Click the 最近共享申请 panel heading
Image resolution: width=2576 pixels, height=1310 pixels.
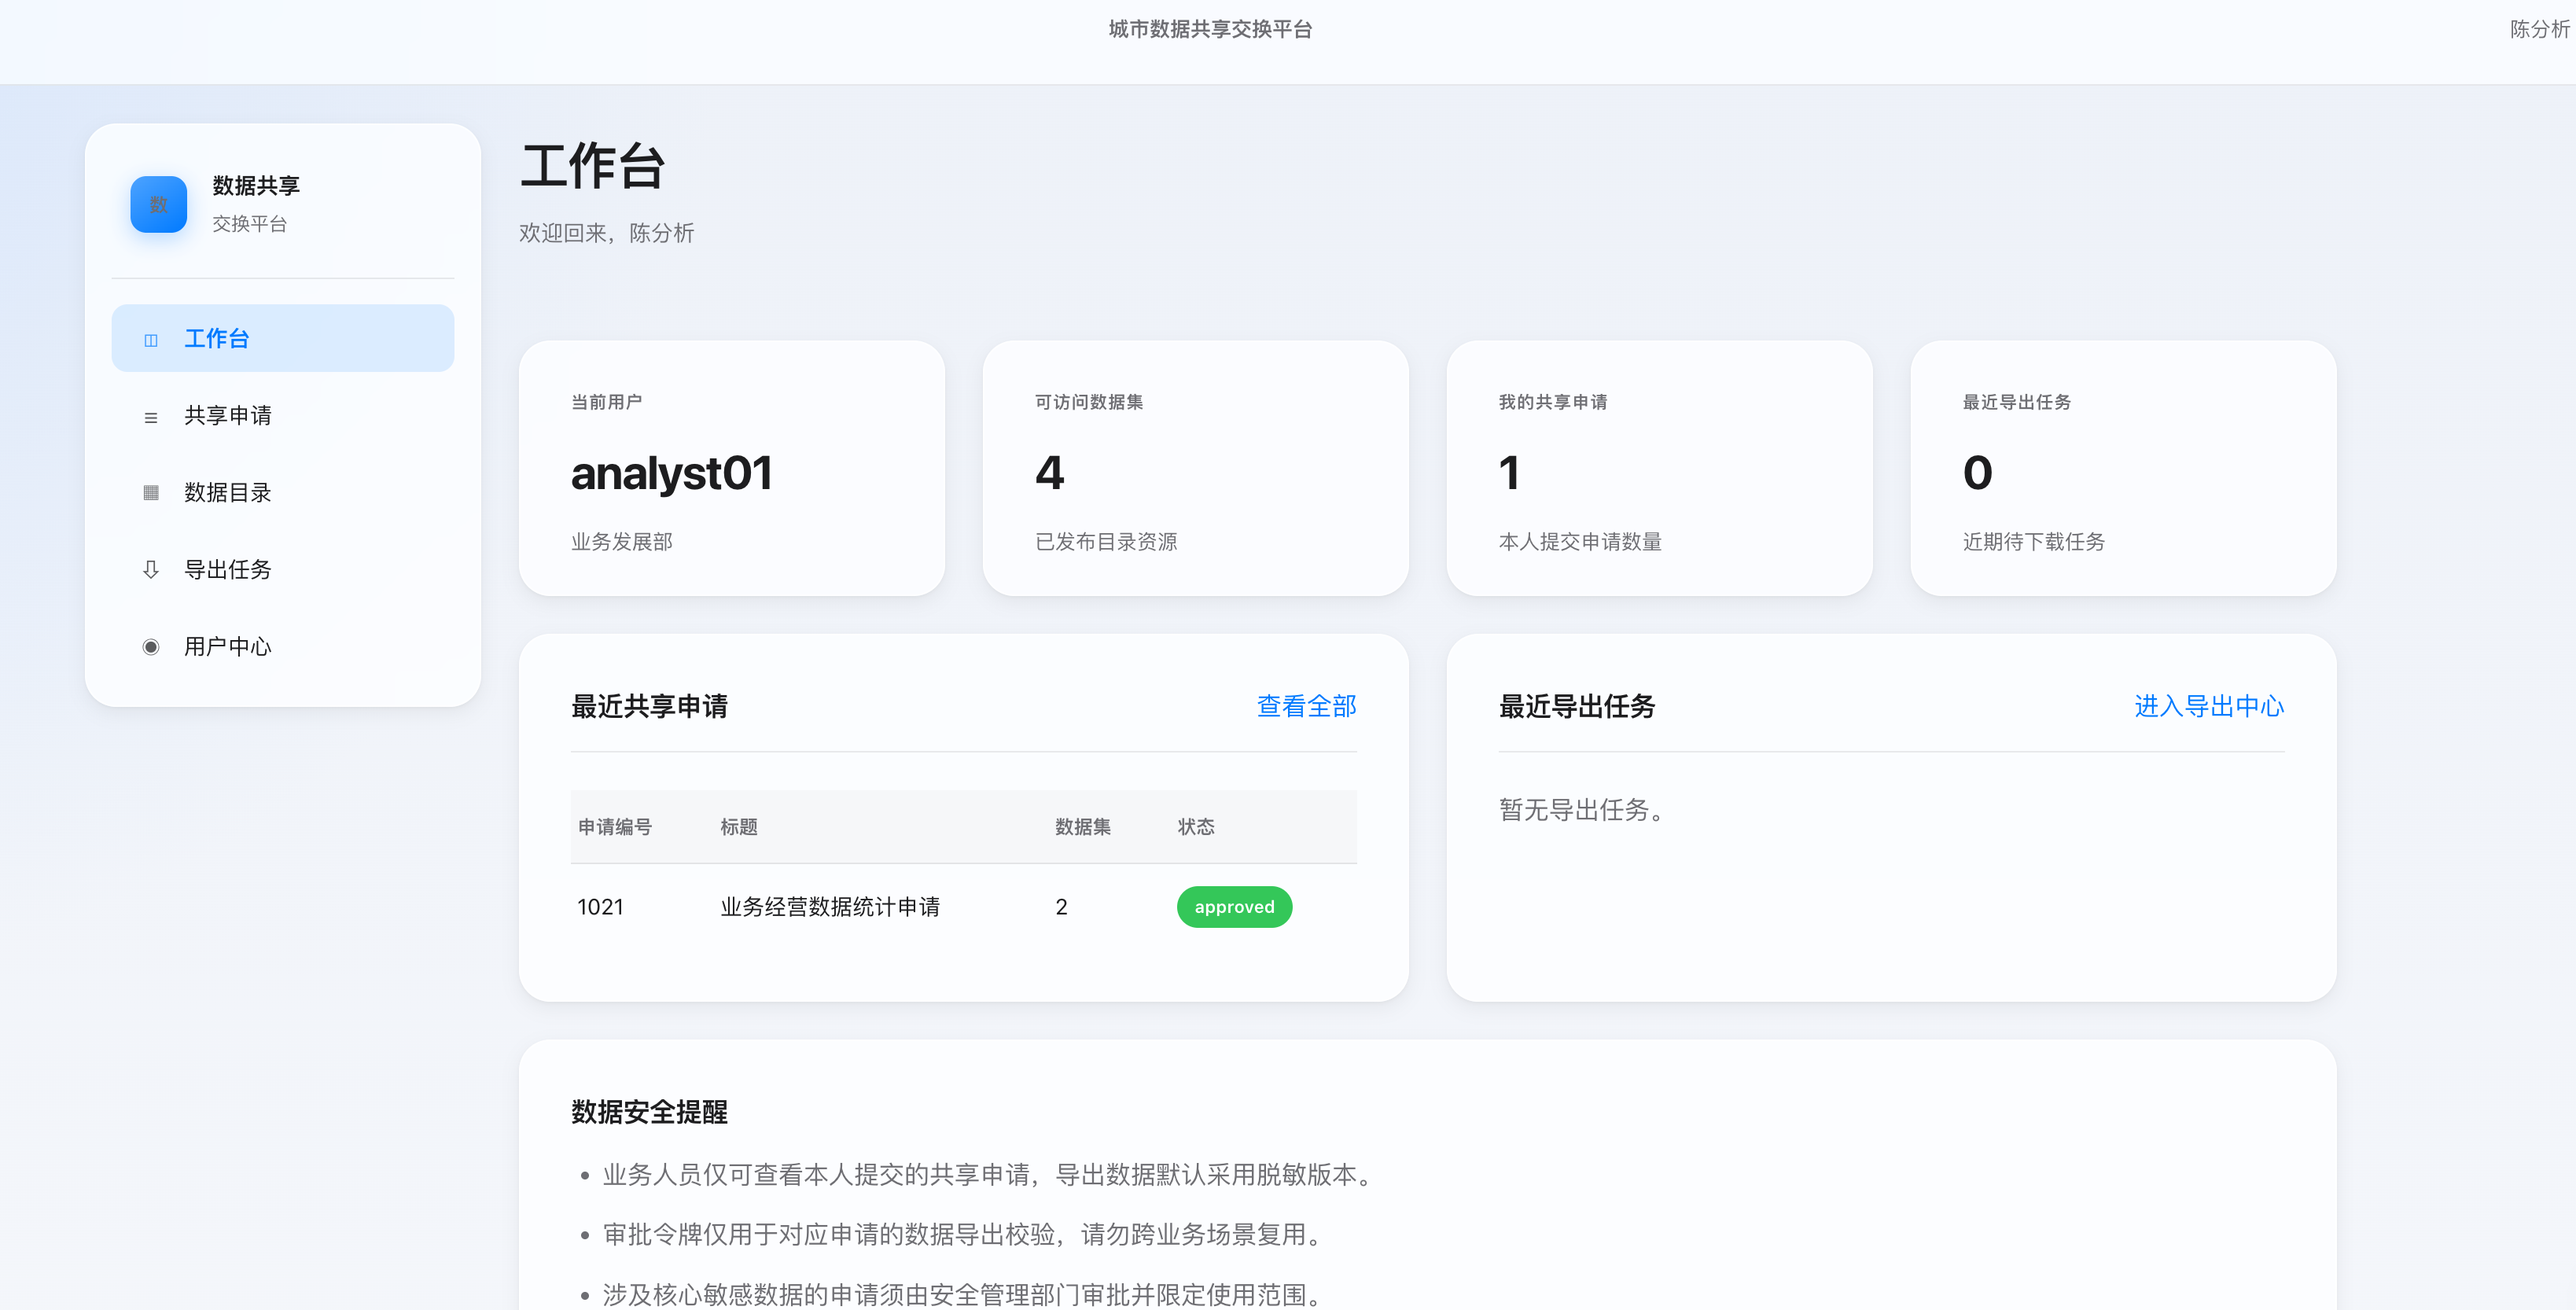point(649,706)
